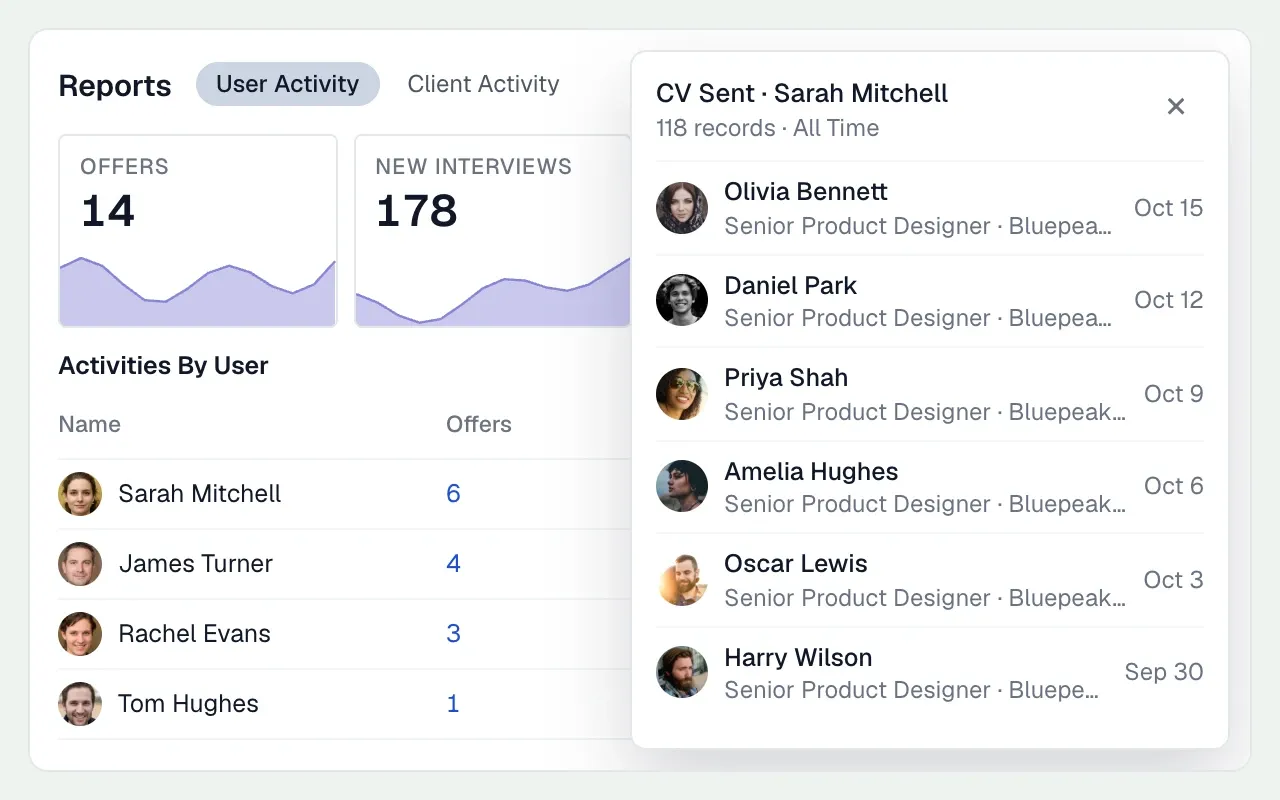Open Sarah Mitchell's offers count 6
The width and height of the screenshot is (1280, 800).
[453, 494]
